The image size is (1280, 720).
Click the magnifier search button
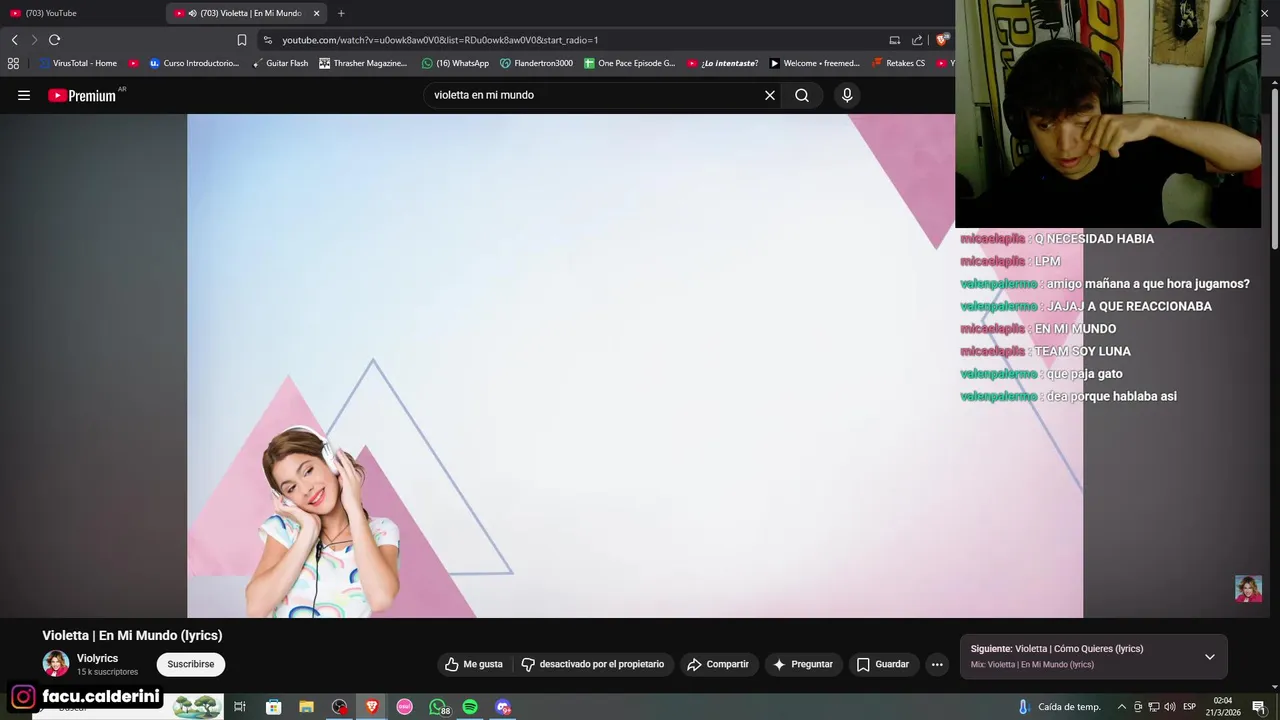pos(802,95)
